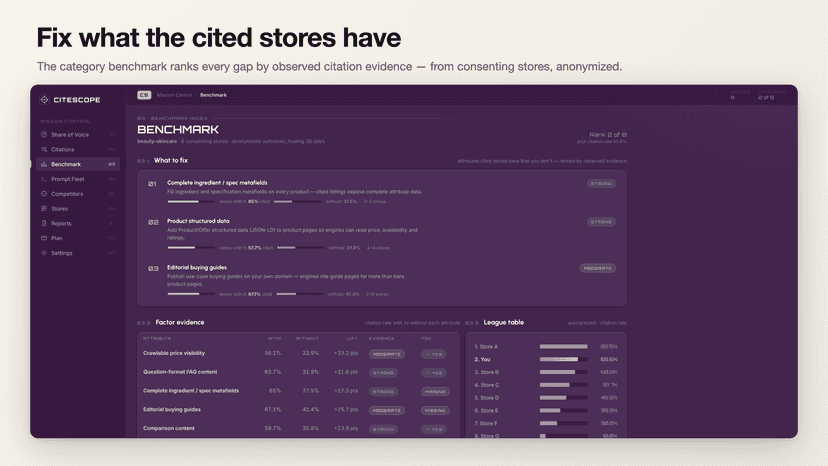Click MODERATE badge on Editorial buying guides

pos(598,268)
